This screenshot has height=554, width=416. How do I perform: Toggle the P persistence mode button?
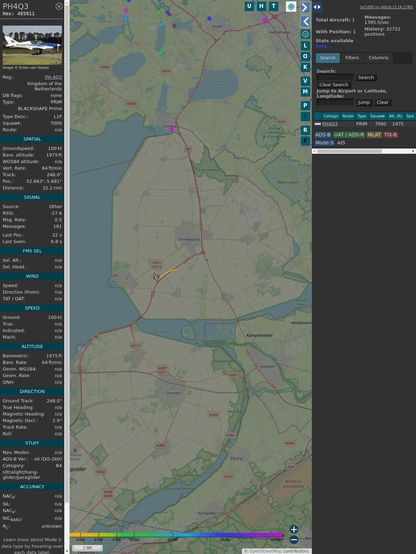(x=305, y=105)
